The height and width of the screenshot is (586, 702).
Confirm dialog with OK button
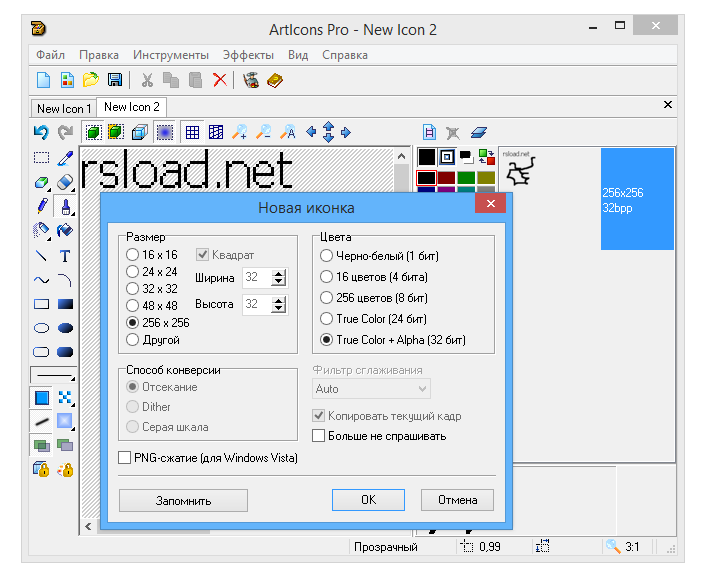368,500
